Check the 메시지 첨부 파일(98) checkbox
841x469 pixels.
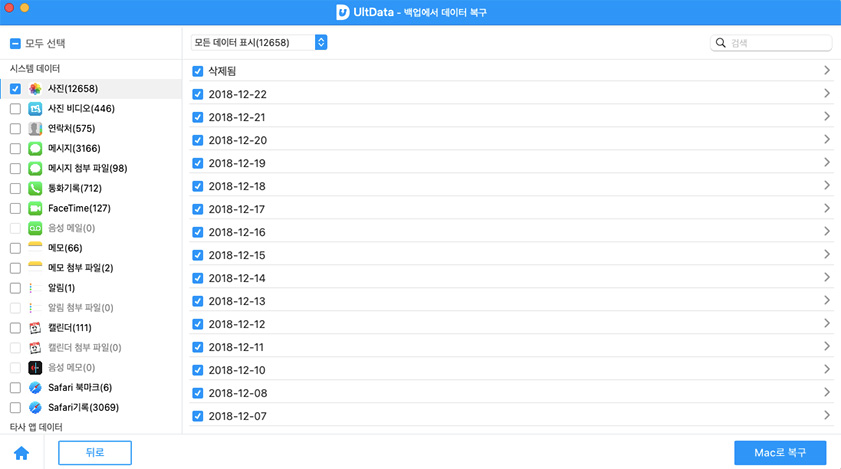pos(15,168)
